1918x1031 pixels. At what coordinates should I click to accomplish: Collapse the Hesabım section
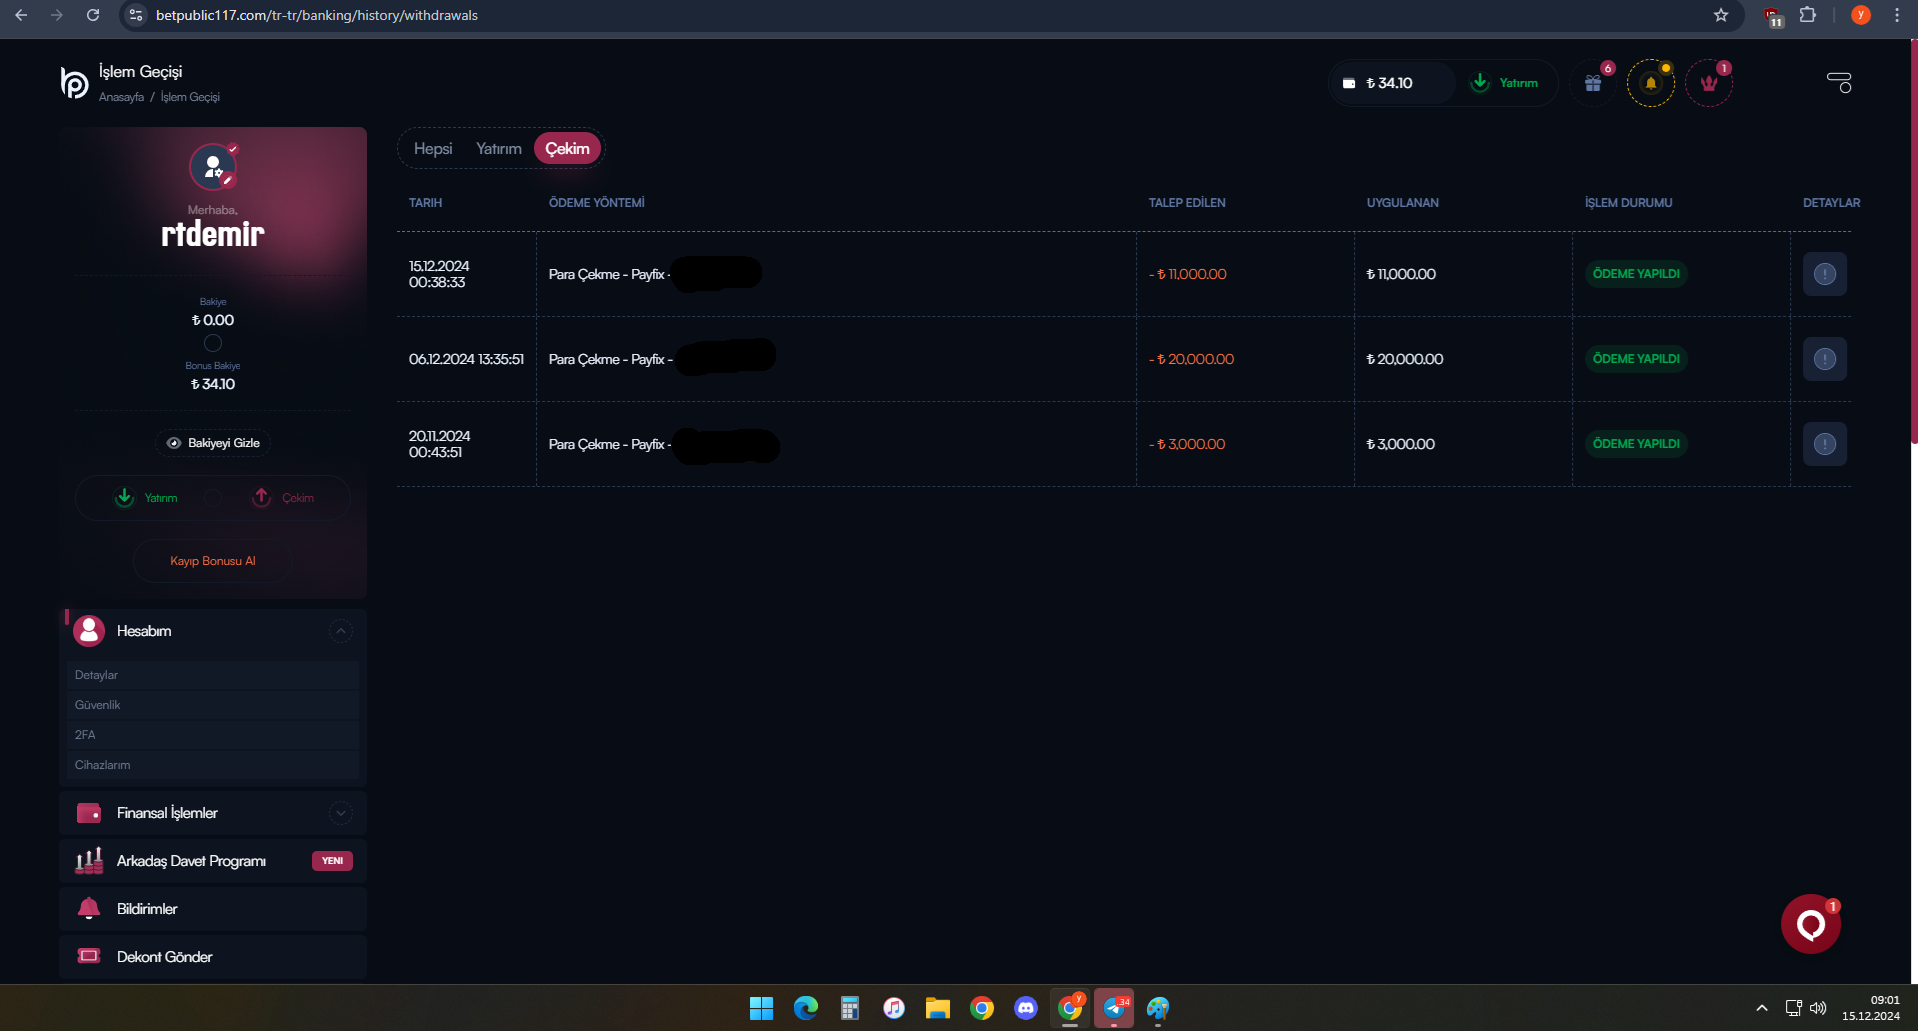coord(340,631)
